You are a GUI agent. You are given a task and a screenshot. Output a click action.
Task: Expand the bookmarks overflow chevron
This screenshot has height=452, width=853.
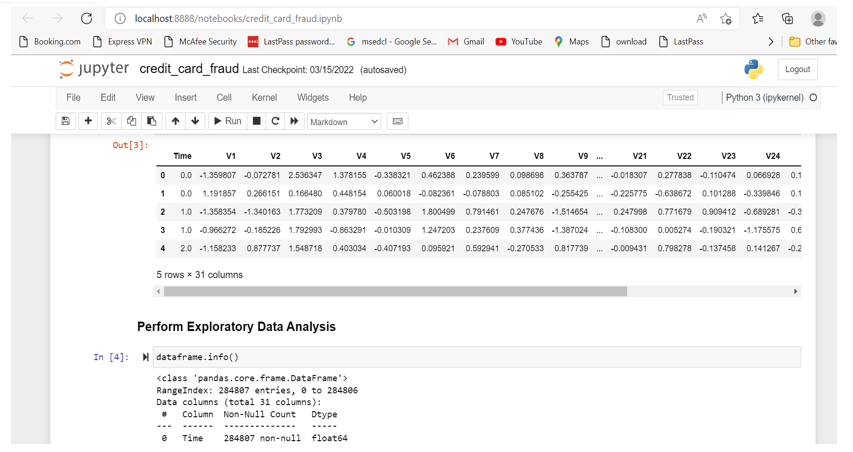pos(770,41)
